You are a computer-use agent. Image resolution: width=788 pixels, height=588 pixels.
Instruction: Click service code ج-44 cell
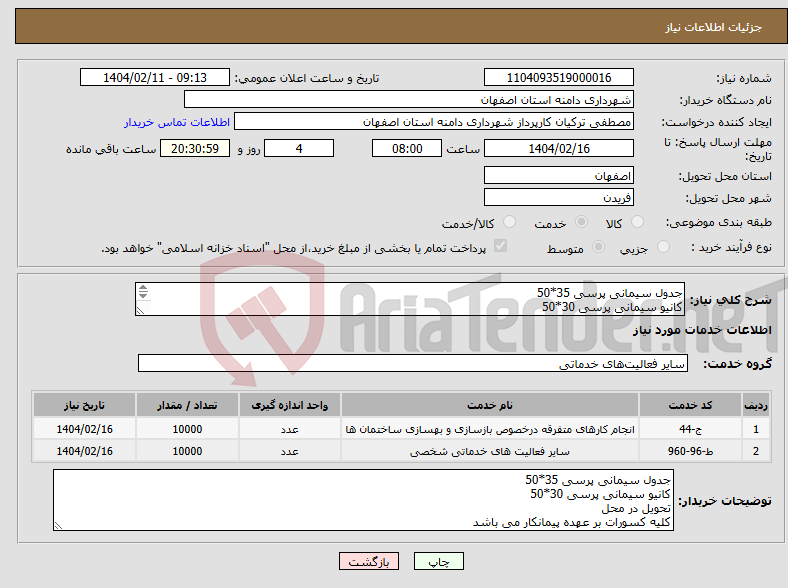[x=691, y=429]
